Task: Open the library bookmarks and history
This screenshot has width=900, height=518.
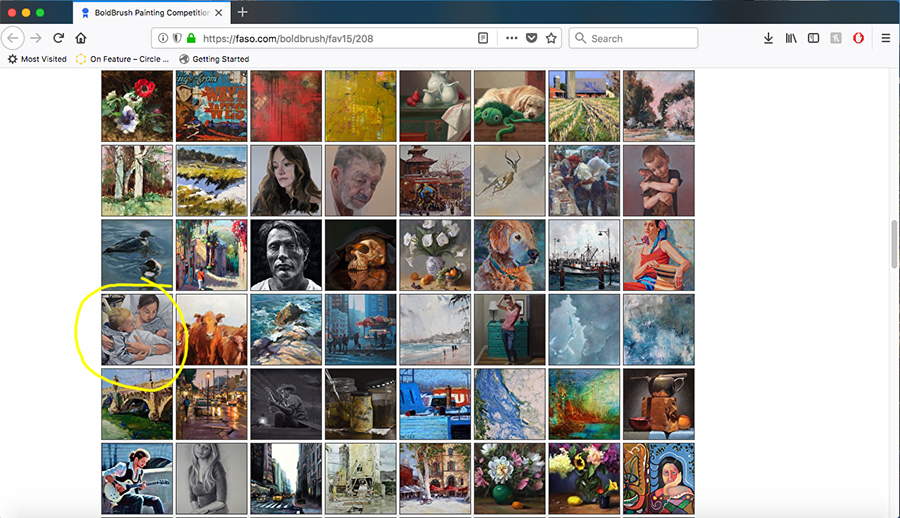Action: (791, 38)
